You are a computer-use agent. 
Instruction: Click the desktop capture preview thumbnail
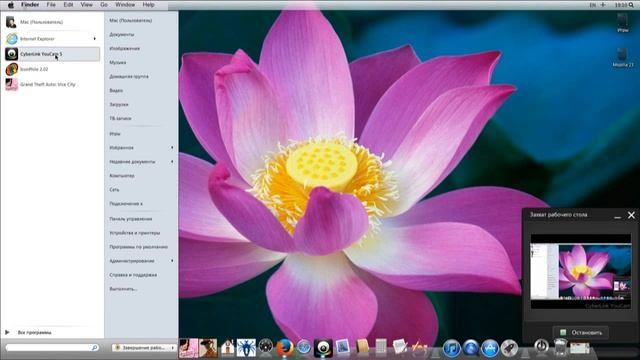(580, 271)
